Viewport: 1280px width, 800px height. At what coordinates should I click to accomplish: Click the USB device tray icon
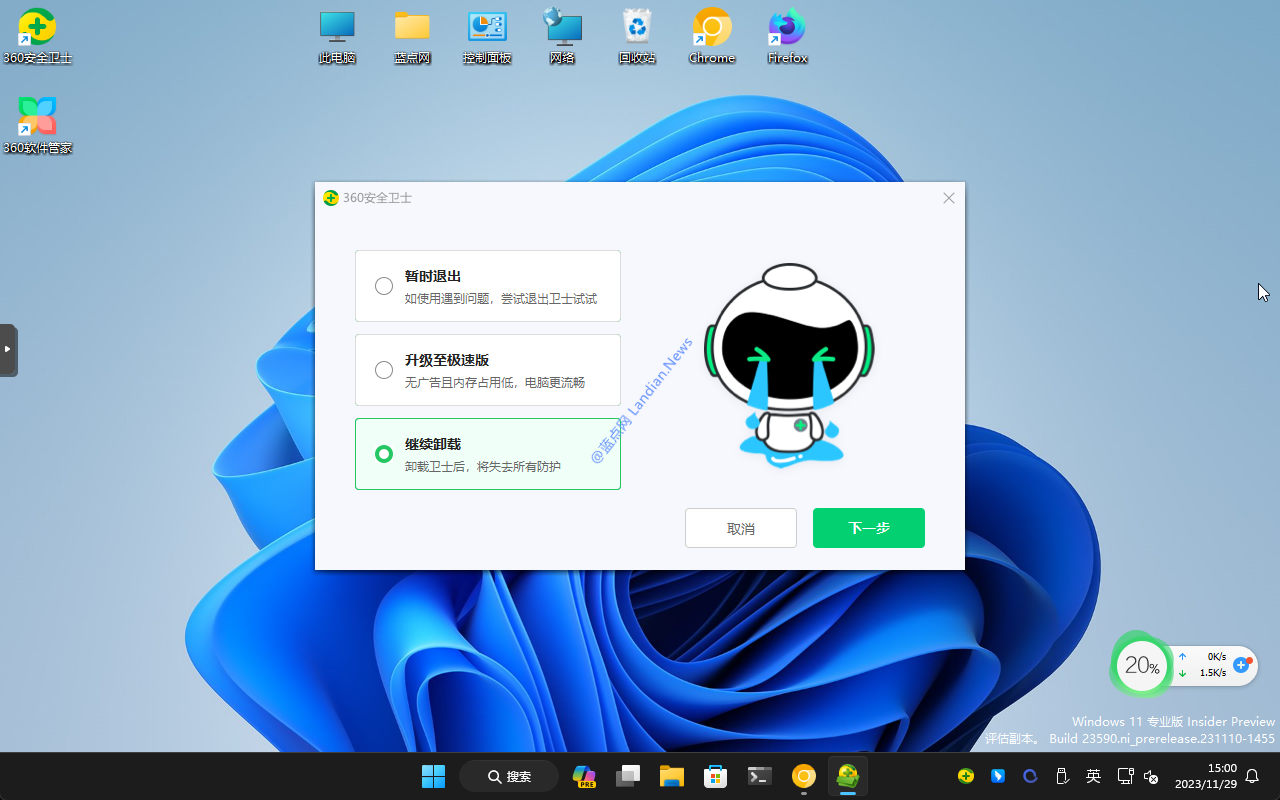1062,776
